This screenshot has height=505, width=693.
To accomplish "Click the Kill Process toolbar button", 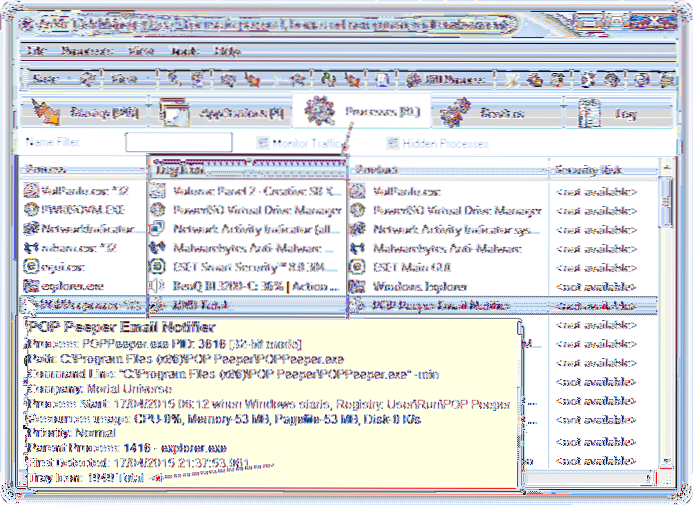I will pos(447,80).
